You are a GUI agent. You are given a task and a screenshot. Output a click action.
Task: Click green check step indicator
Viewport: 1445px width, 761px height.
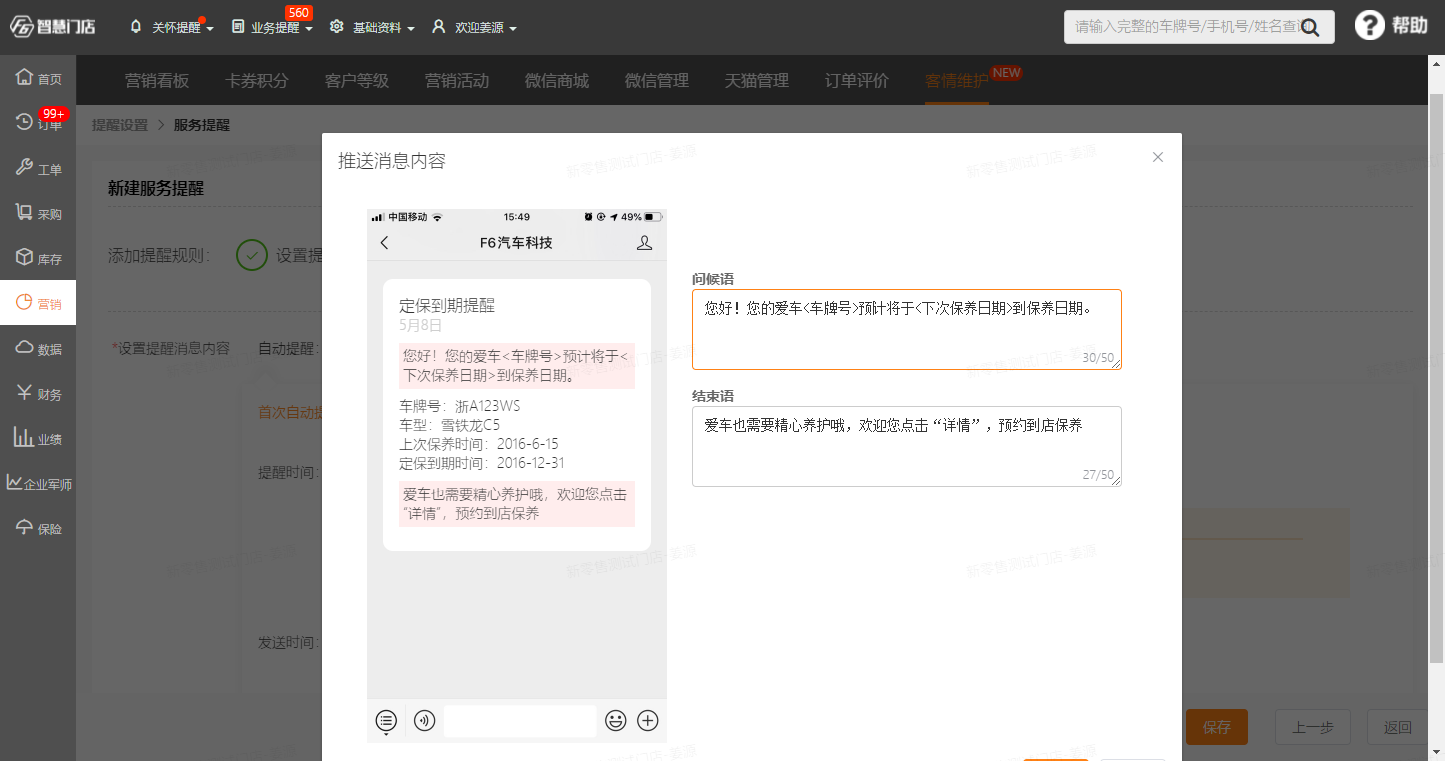point(252,255)
